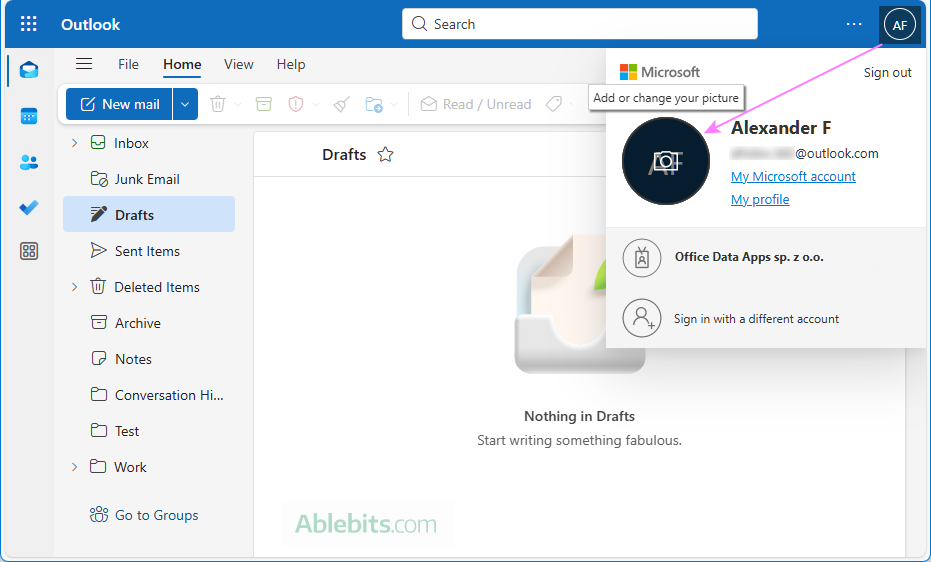Click the New mail button
The width and height of the screenshot is (931, 562).
120,104
